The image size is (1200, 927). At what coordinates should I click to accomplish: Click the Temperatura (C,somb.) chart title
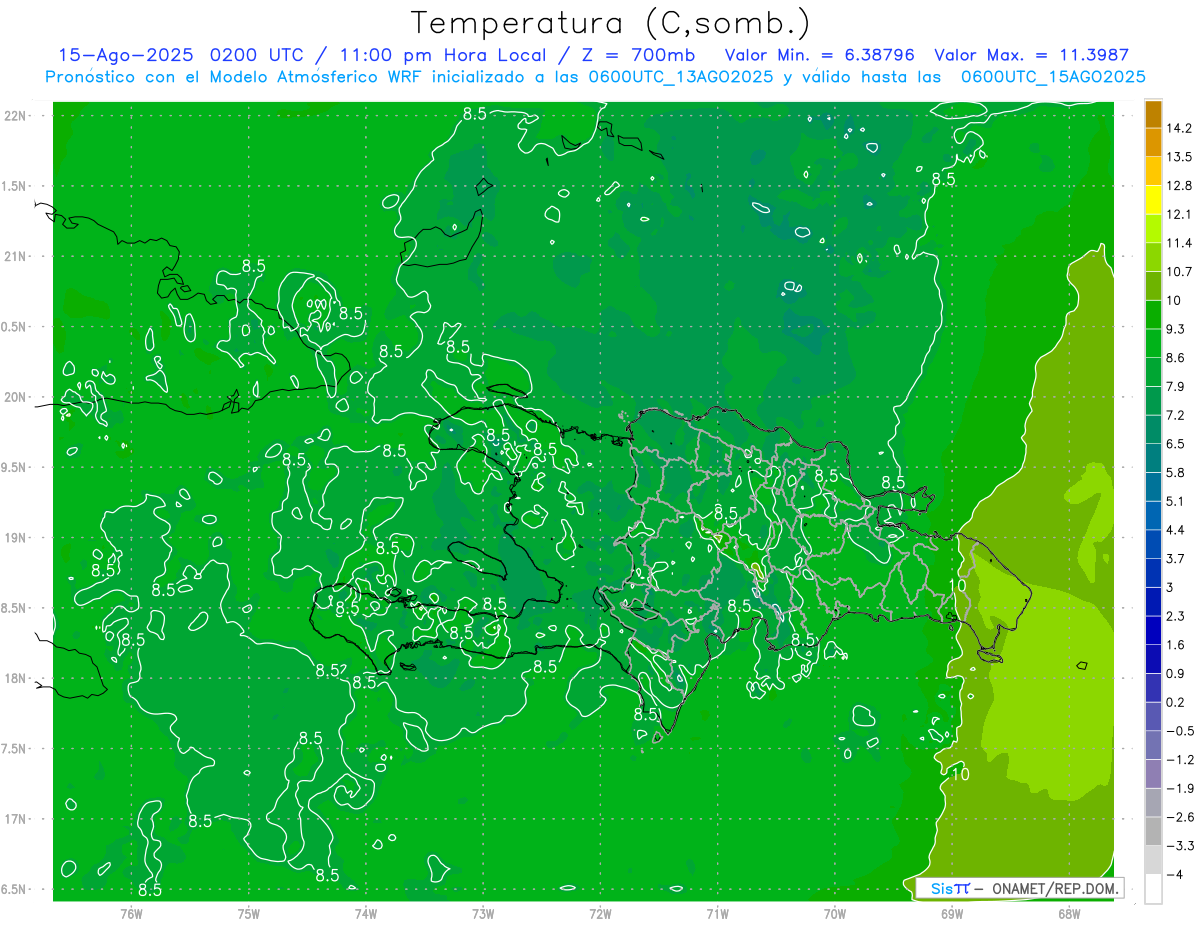point(610,23)
